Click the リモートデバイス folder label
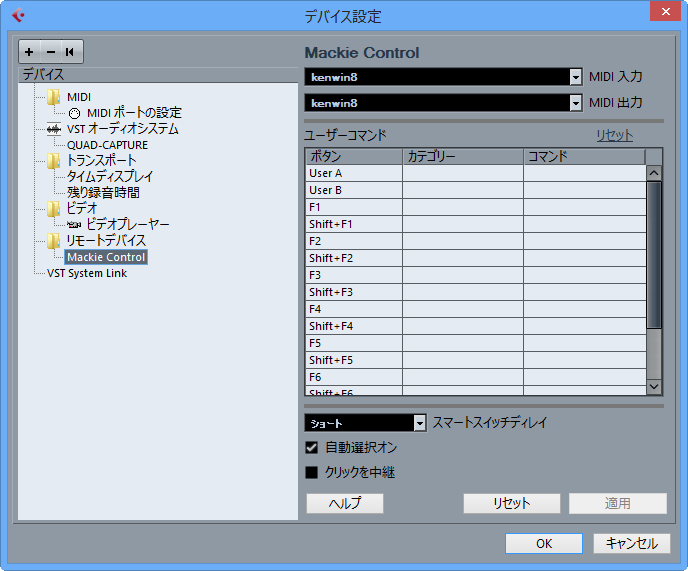 [106, 241]
